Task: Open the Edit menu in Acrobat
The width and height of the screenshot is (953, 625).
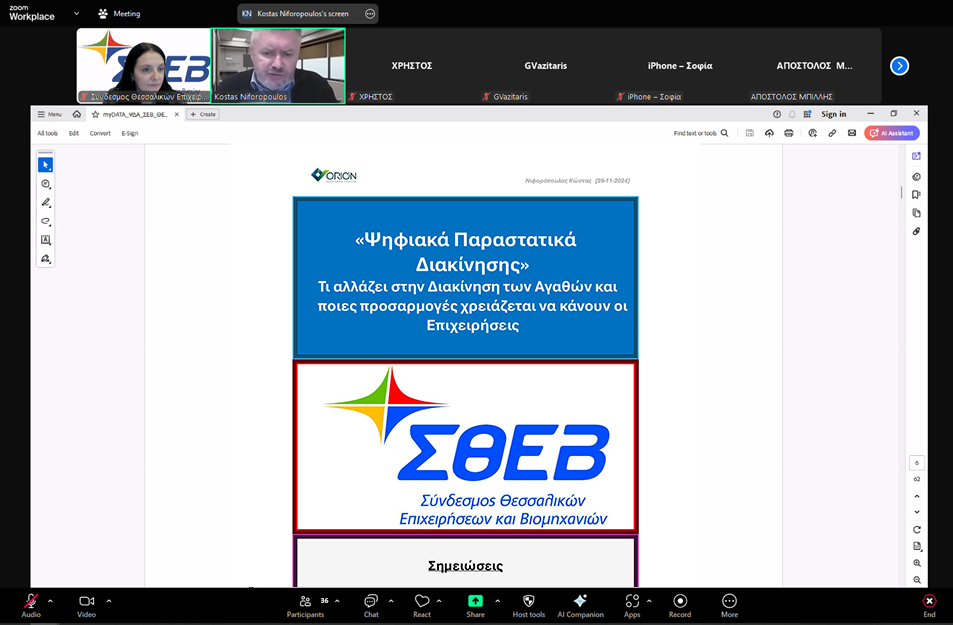Action: (74, 133)
